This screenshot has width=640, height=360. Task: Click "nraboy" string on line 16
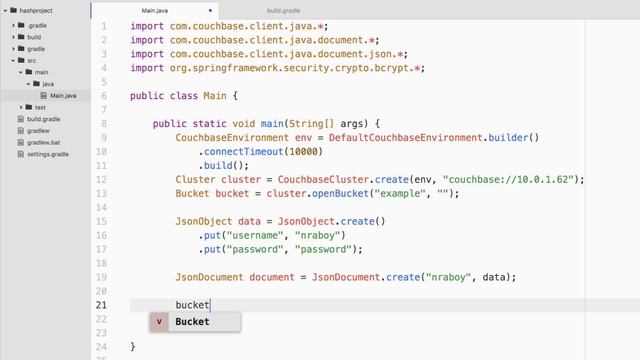318,236
